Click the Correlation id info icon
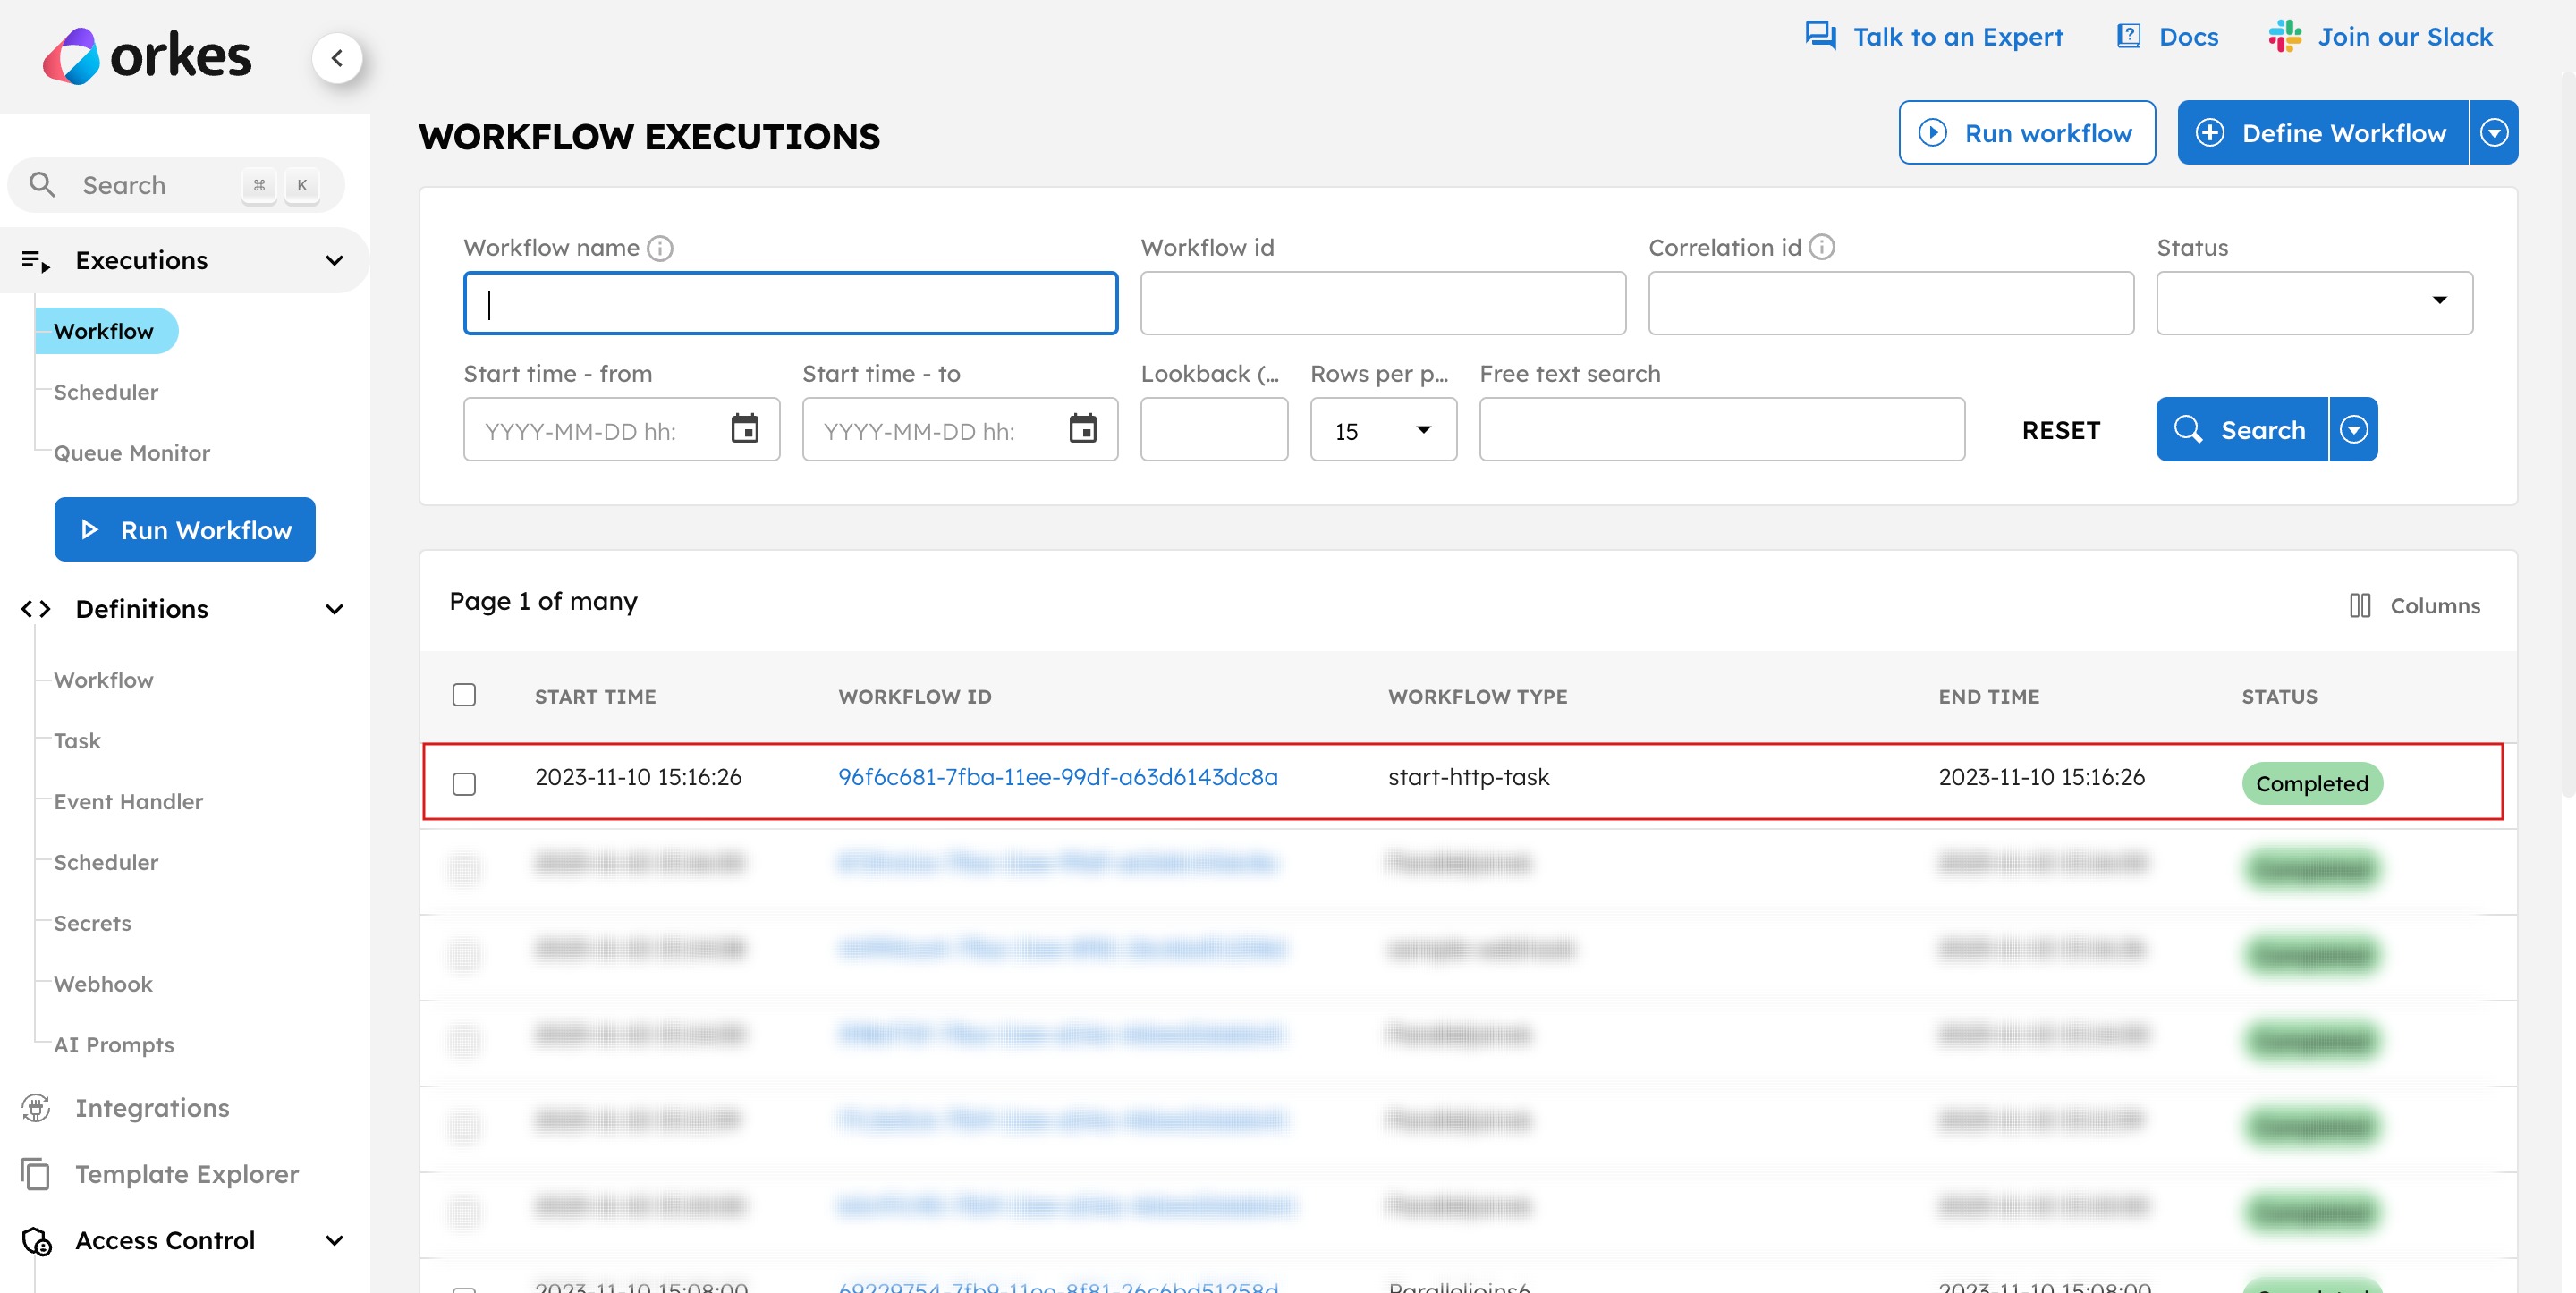 tap(1822, 247)
